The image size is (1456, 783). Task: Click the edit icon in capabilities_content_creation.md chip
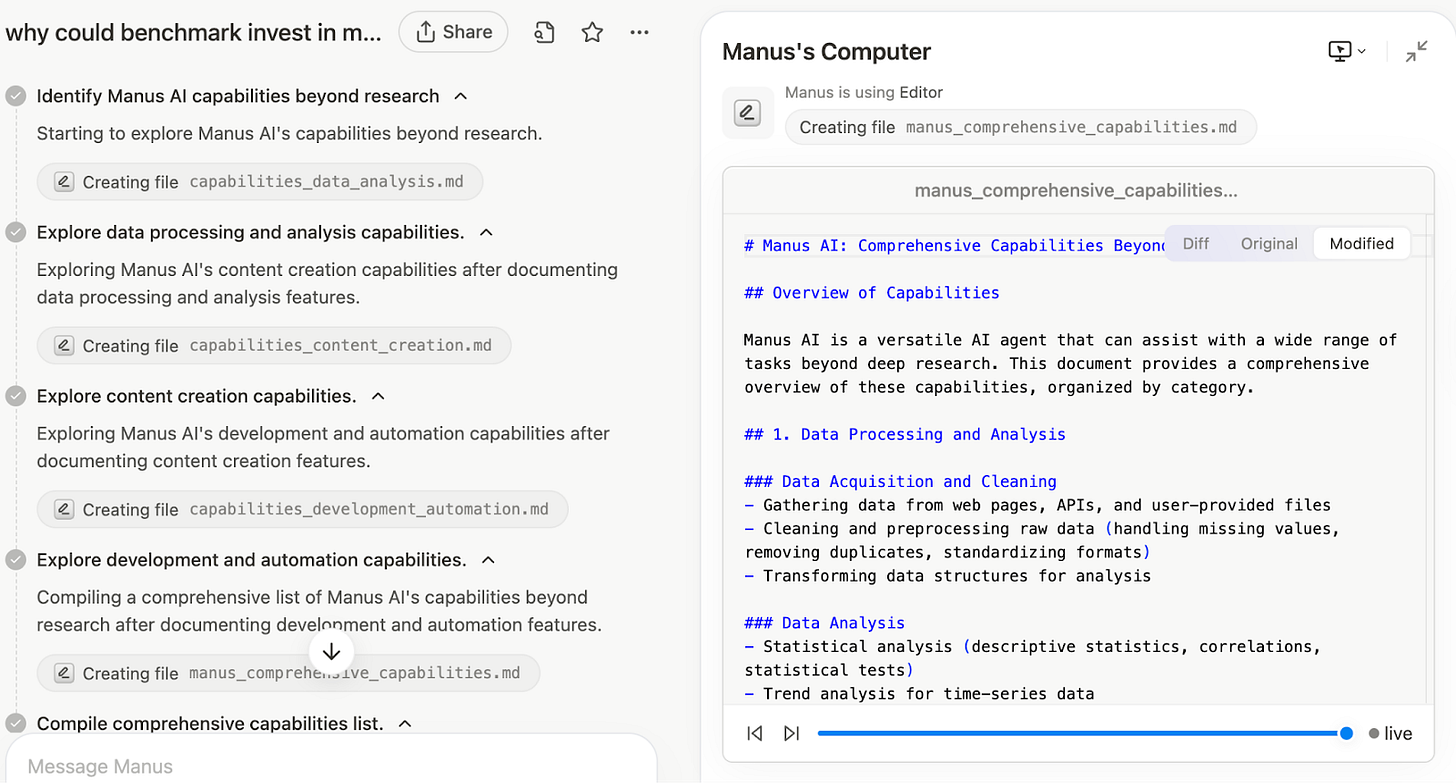63,346
